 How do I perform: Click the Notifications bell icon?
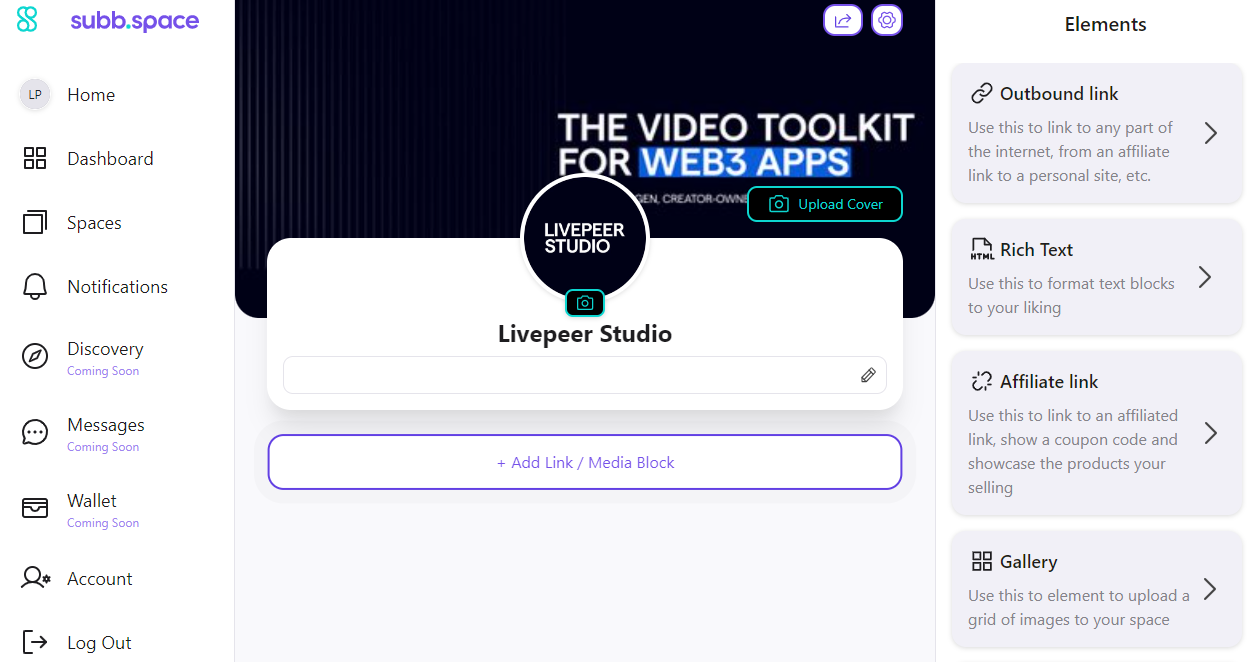[35, 287]
